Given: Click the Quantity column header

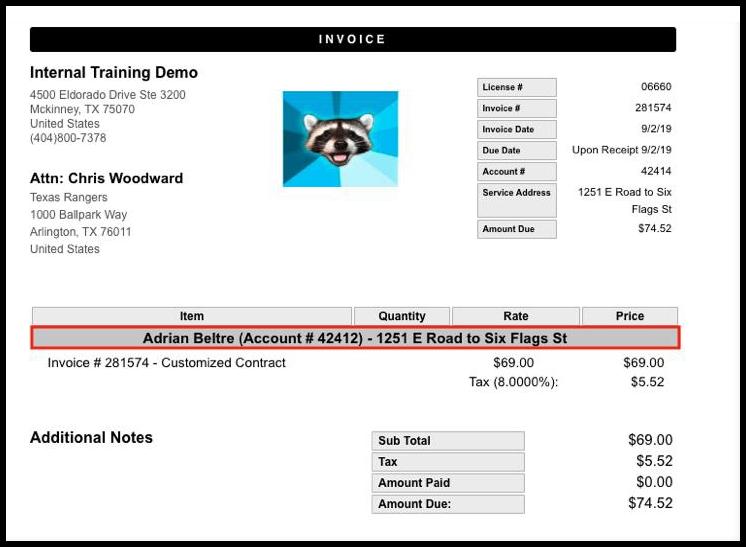Looking at the screenshot, I should pyautogui.click(x=402, y=316).
